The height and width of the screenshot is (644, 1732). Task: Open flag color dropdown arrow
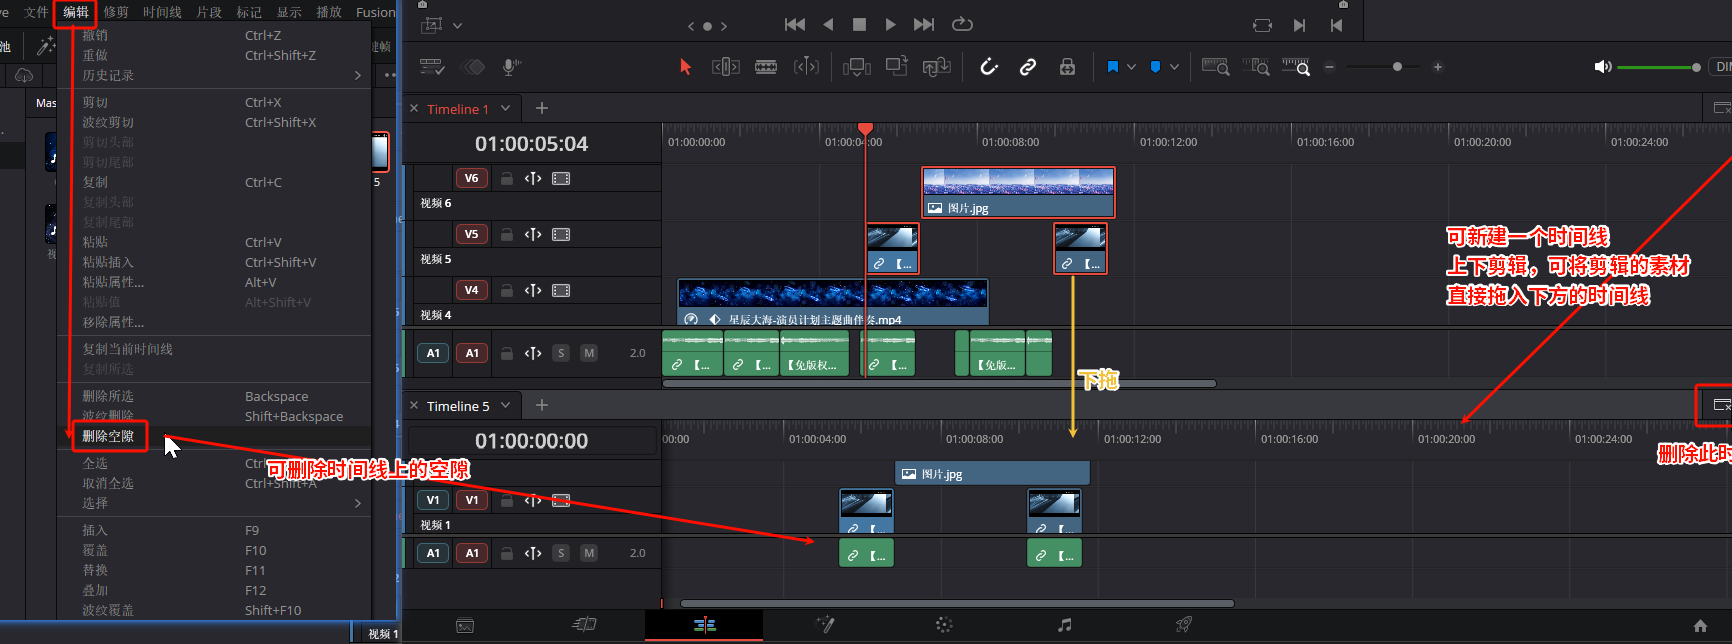(1131, 67)
